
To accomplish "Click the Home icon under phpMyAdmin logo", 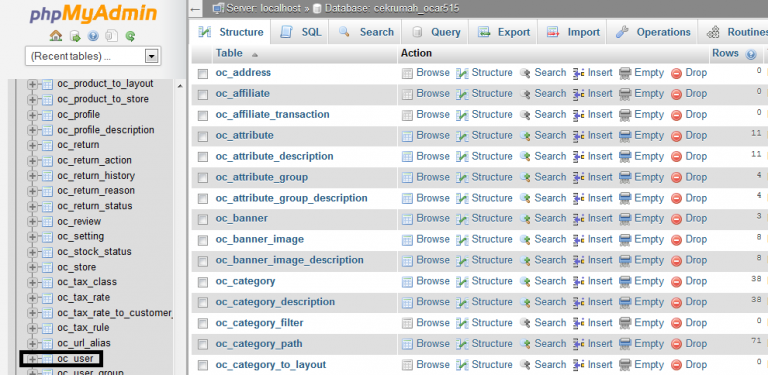I will (x=56, y=36).
